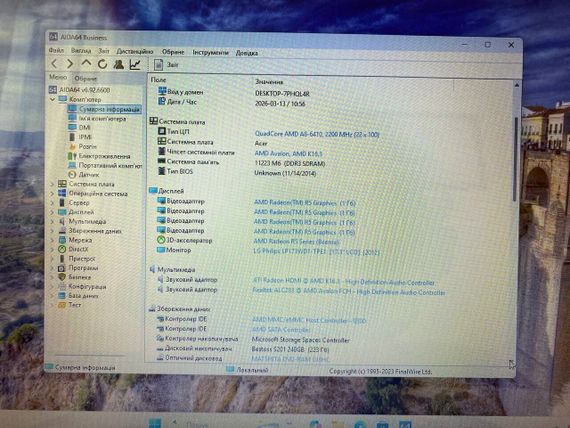
Task: Switch to the Обране sidebar tab
Action: pos(85,78)
